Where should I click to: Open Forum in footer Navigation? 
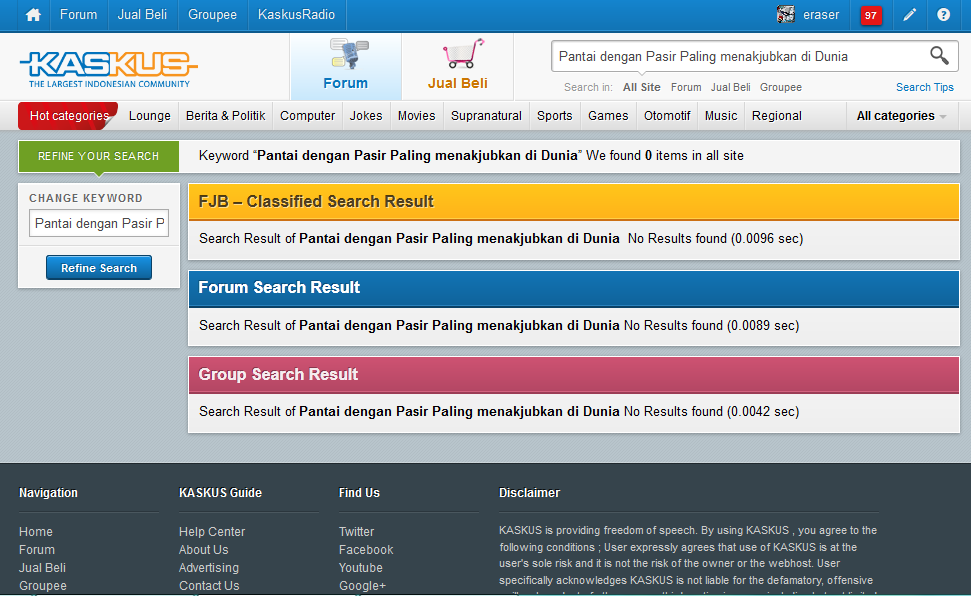click(x=37, y=550)
